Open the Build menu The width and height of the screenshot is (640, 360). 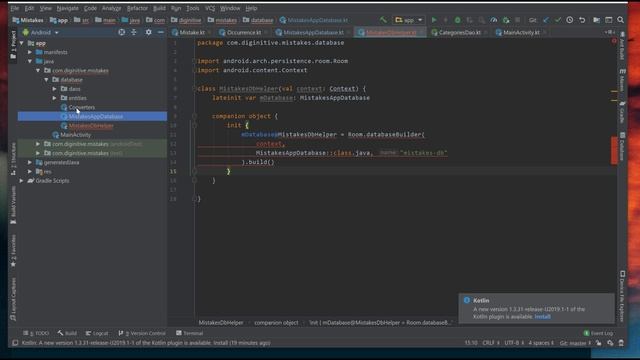pos(159,8)
